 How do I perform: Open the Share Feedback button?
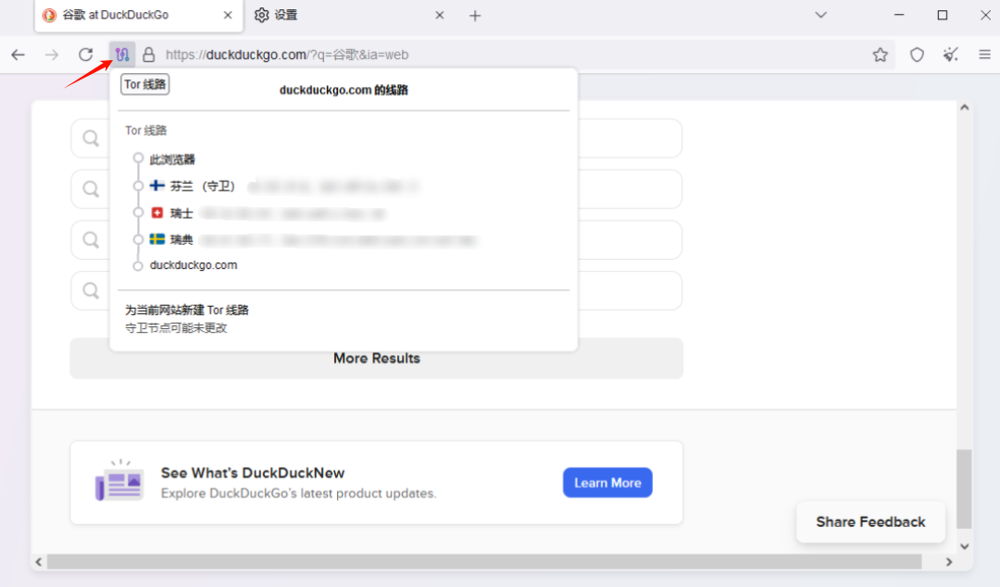pyautogui.click(x=870, y=522)
